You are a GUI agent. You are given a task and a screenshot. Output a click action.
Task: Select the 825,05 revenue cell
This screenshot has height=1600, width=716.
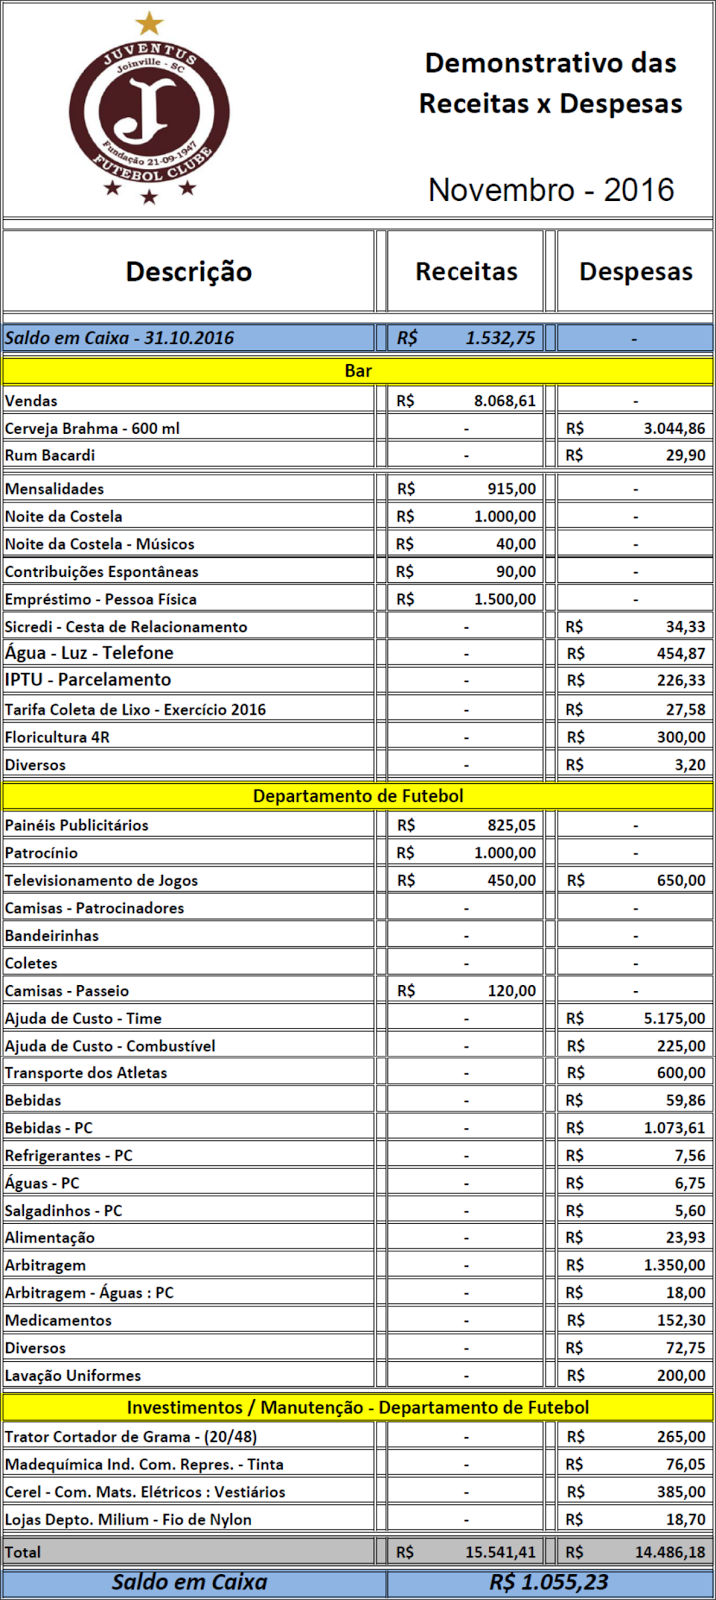466,825
